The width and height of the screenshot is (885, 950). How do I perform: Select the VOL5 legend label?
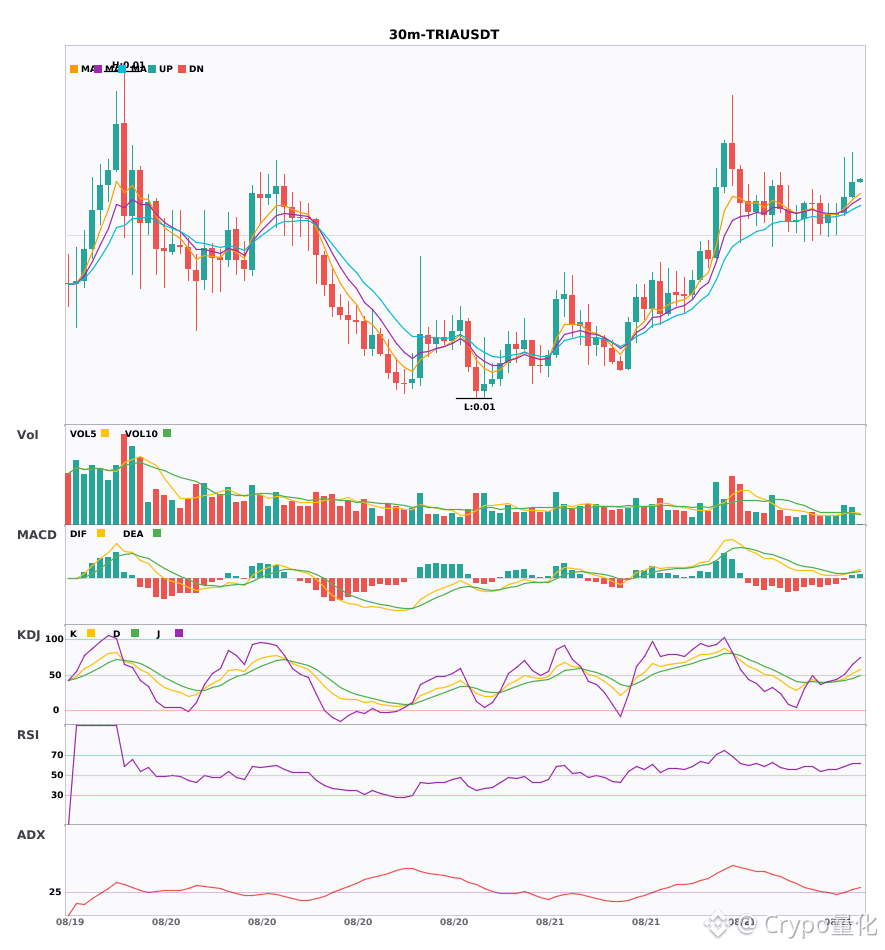83,434
